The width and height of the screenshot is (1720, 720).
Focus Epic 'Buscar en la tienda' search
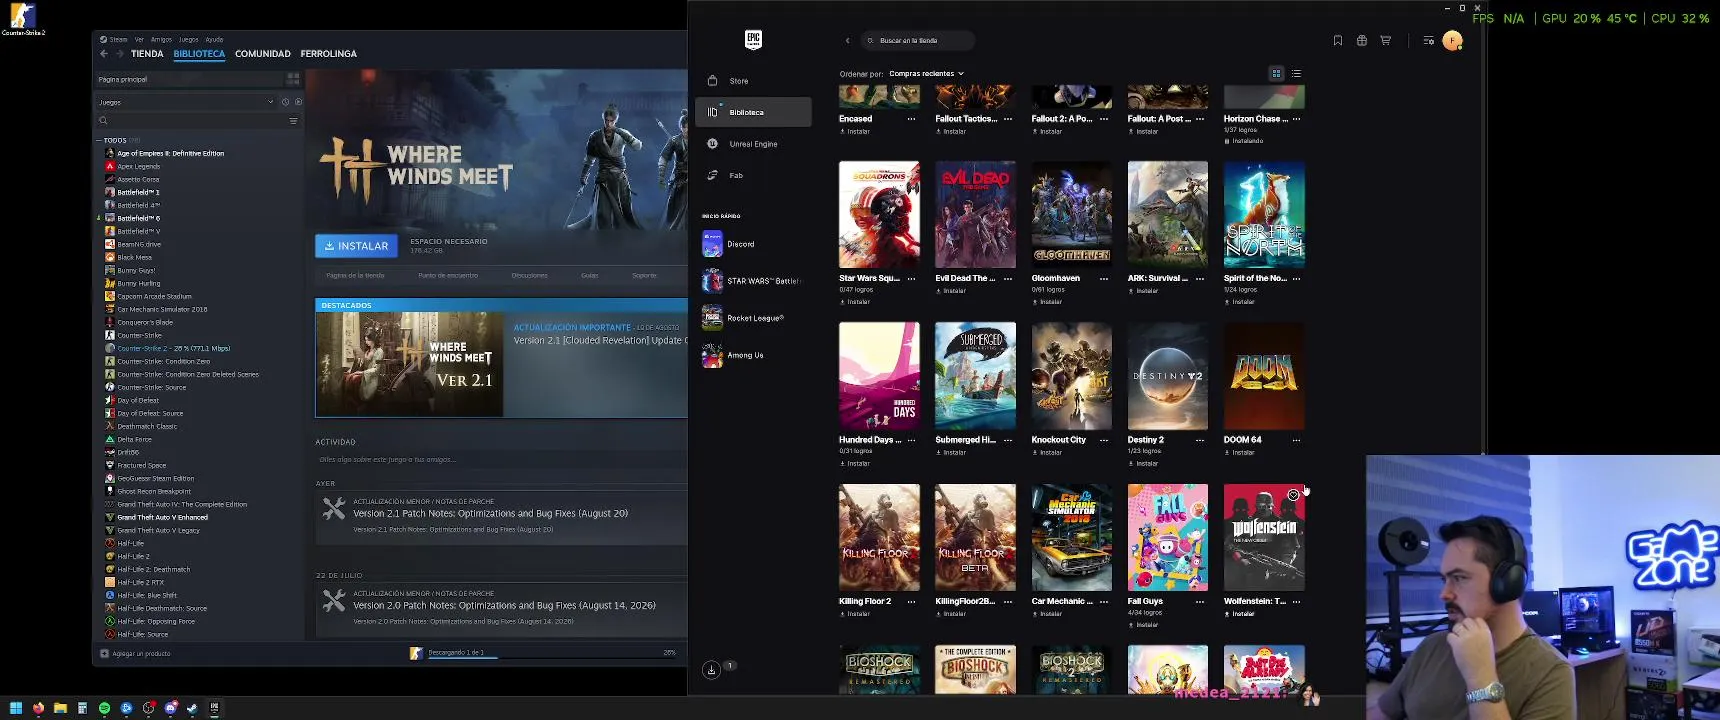(918, 41)
